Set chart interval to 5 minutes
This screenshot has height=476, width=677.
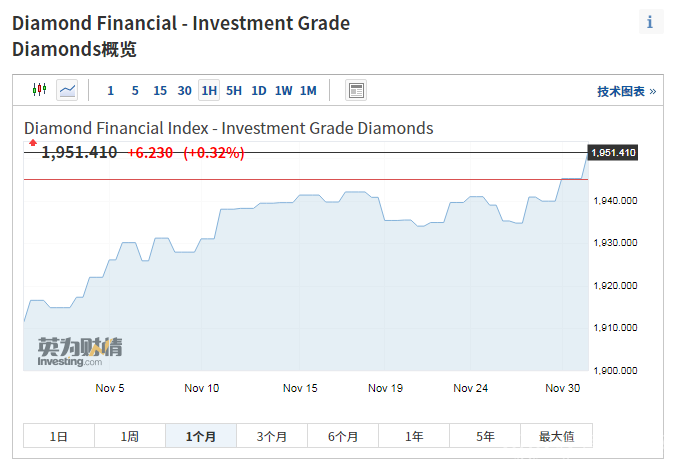(x=135, y=91)
